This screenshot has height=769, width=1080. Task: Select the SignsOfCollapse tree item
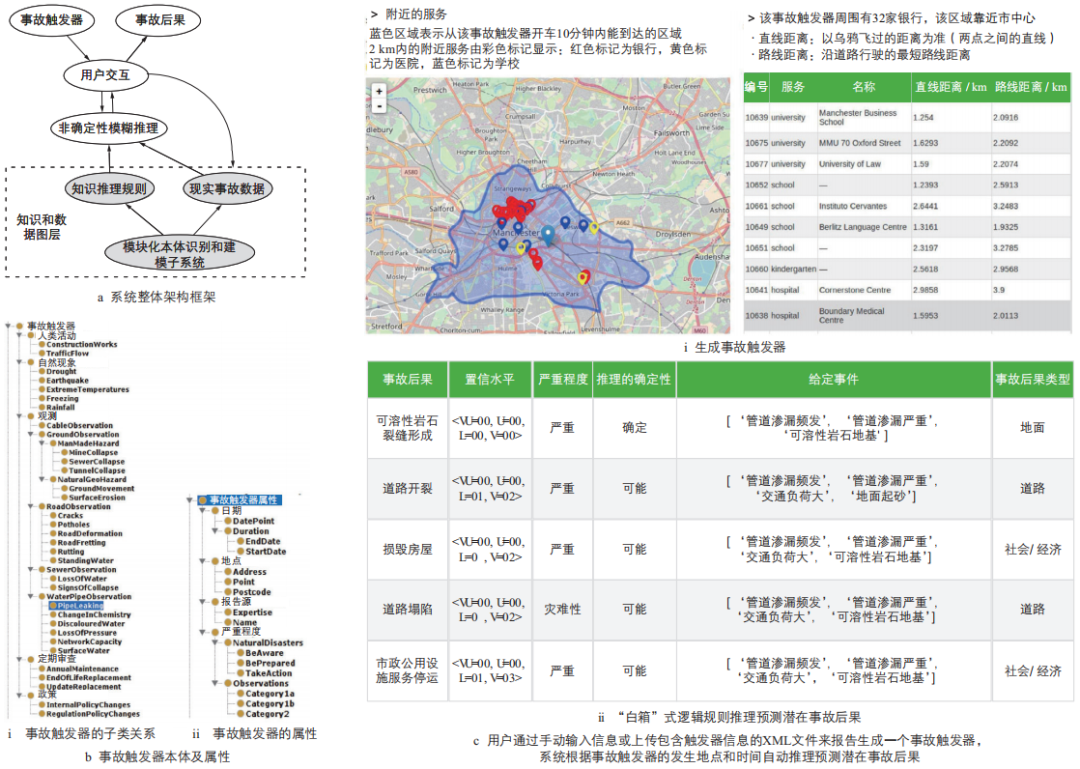point(88,588)
